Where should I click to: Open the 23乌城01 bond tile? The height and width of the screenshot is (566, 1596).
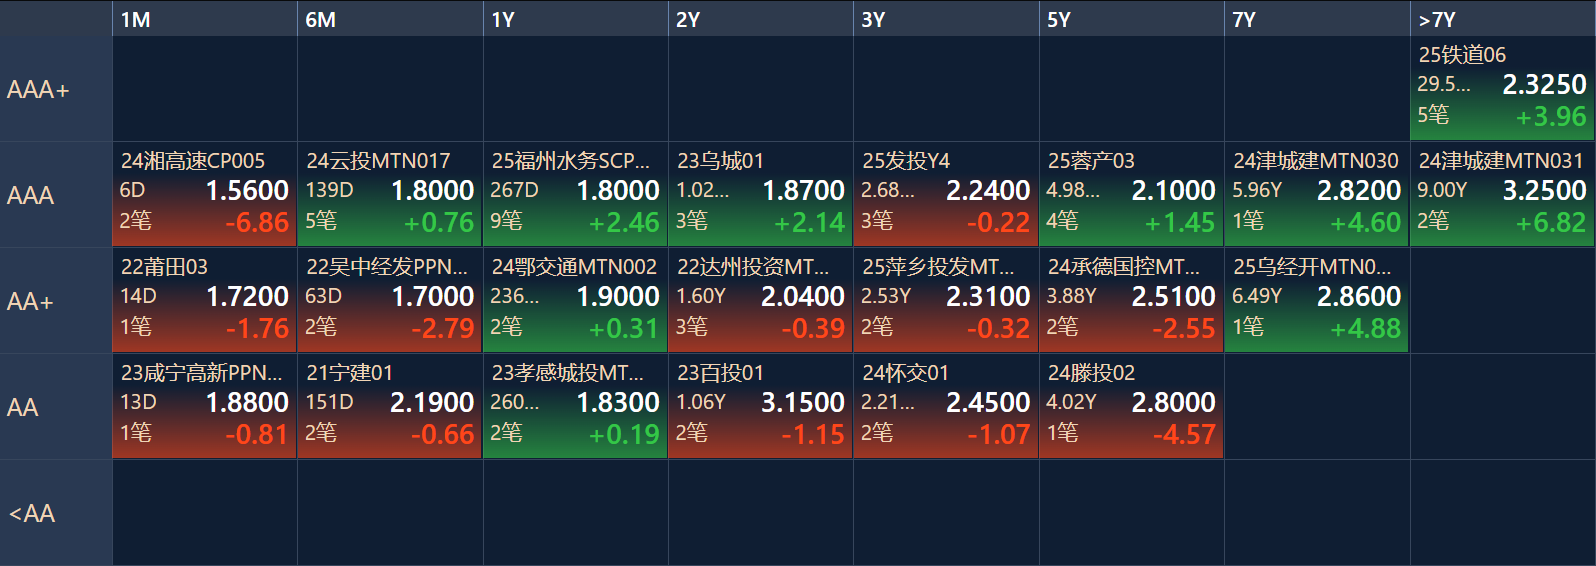[760, 194]
